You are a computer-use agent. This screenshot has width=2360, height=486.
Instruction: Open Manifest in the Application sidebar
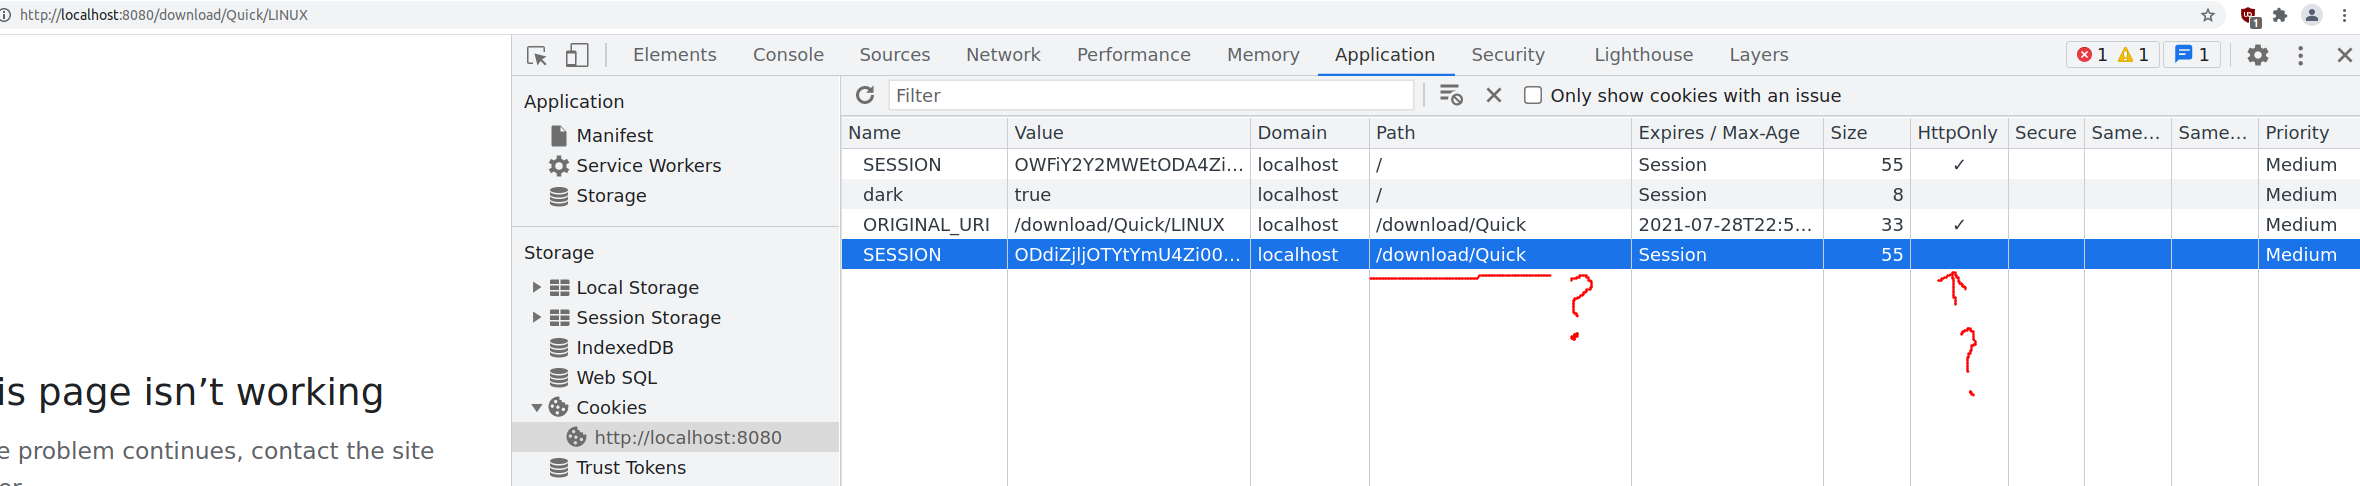coord(614,135)
